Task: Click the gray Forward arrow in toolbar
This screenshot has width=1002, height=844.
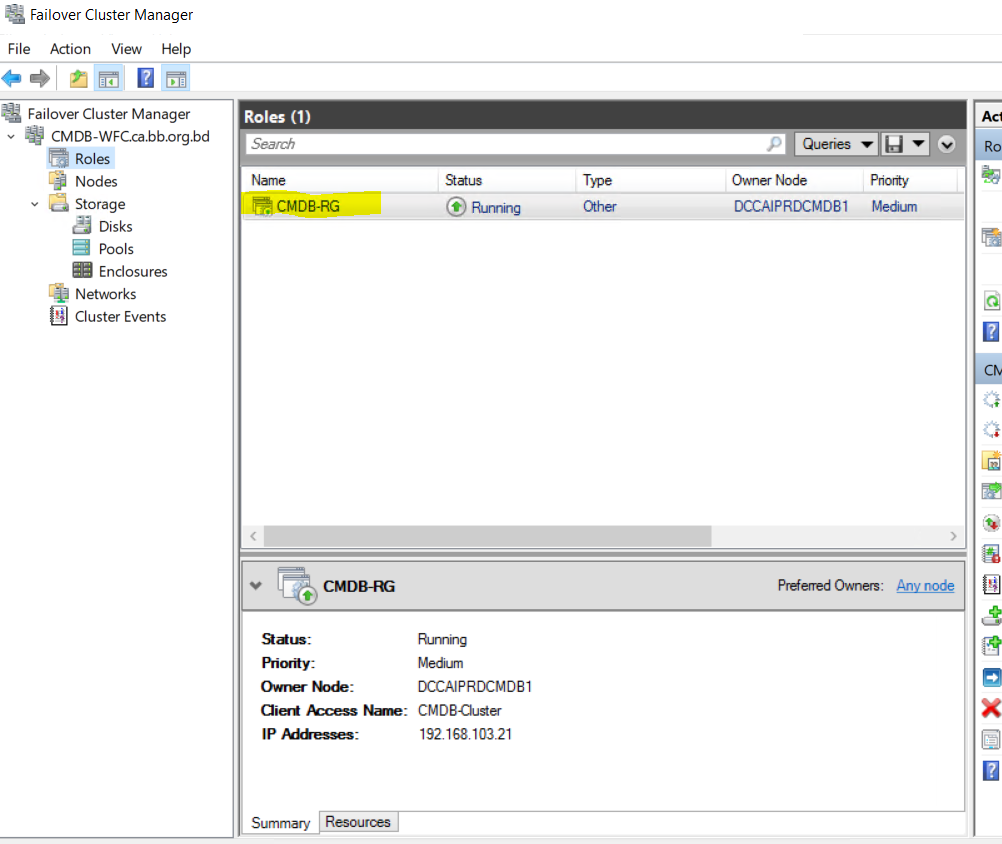Action: [x=40, y=79]
